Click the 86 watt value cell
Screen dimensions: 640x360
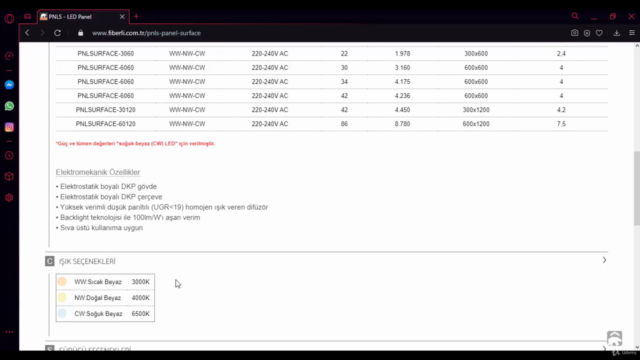(344, 124)
